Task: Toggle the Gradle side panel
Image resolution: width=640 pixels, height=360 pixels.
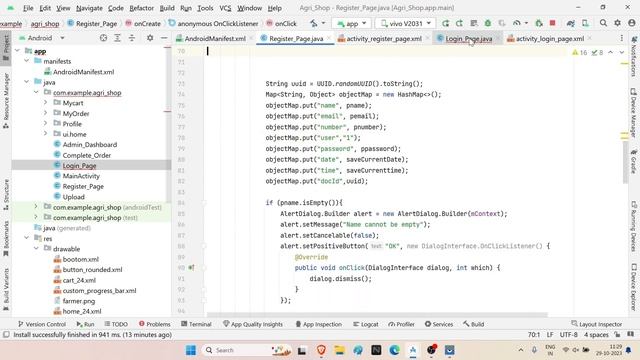Action: point(634,161)
